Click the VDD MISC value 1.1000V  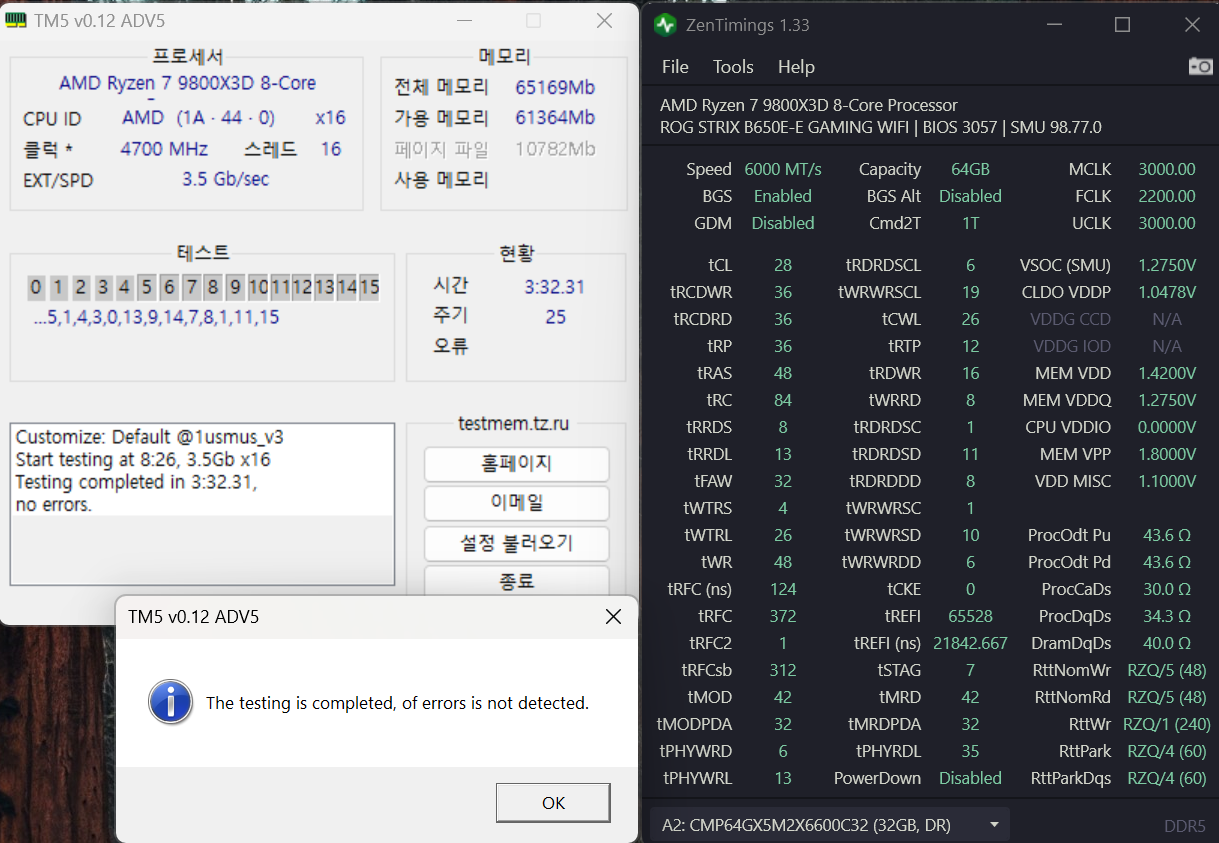[x=1167, y=481]
